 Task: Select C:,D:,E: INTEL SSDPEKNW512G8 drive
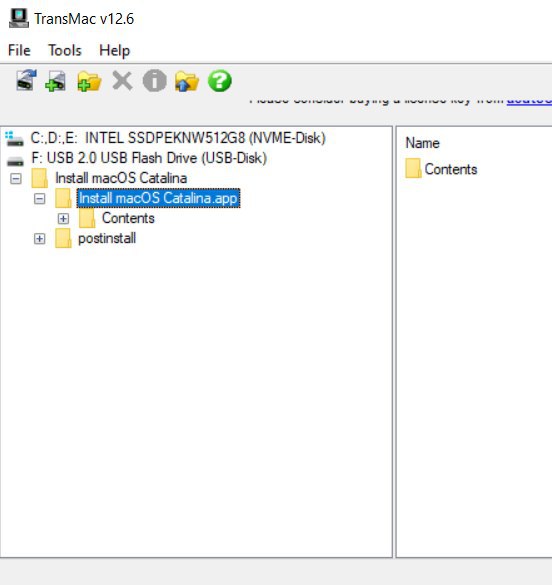point(178,138)
